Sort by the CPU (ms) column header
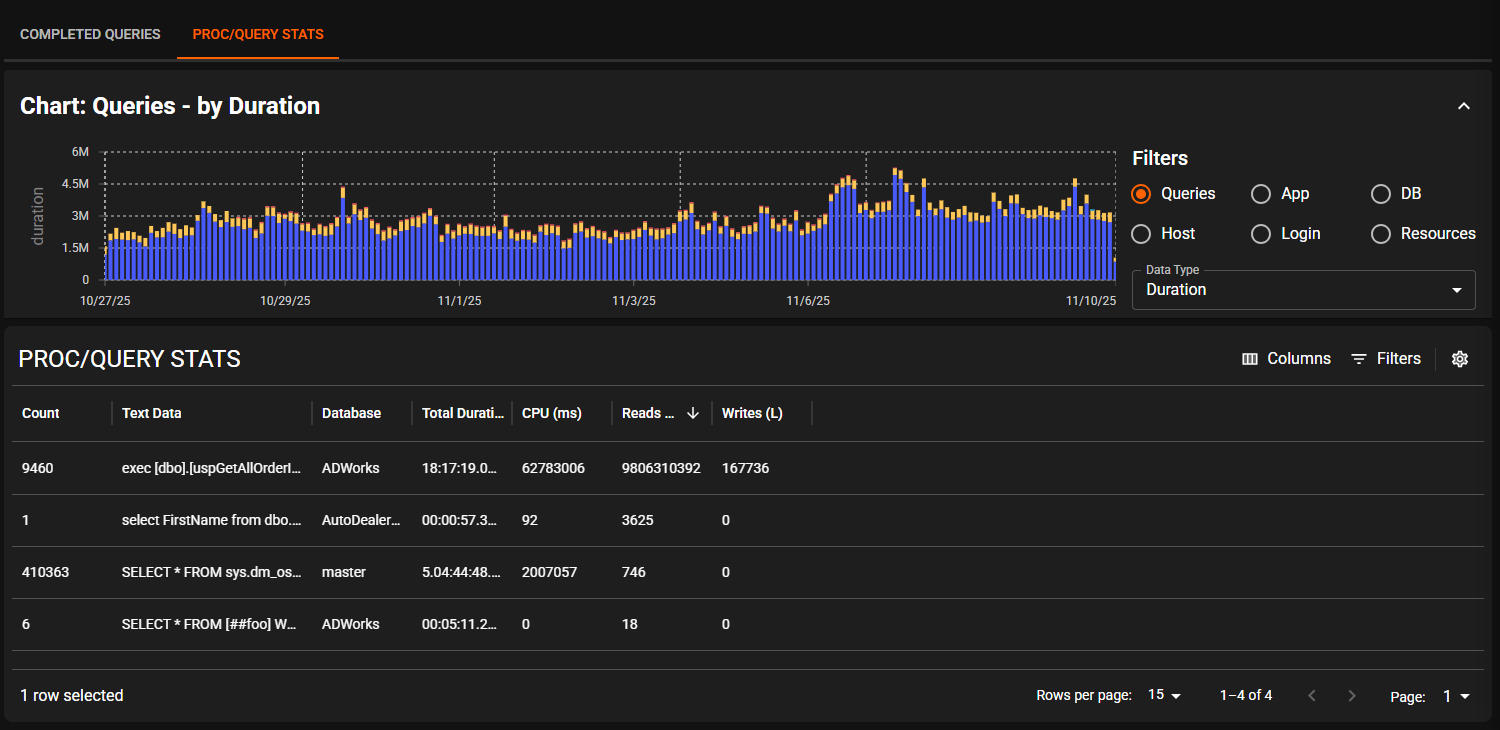This screenshot has height=730, width=1500. 552,414
